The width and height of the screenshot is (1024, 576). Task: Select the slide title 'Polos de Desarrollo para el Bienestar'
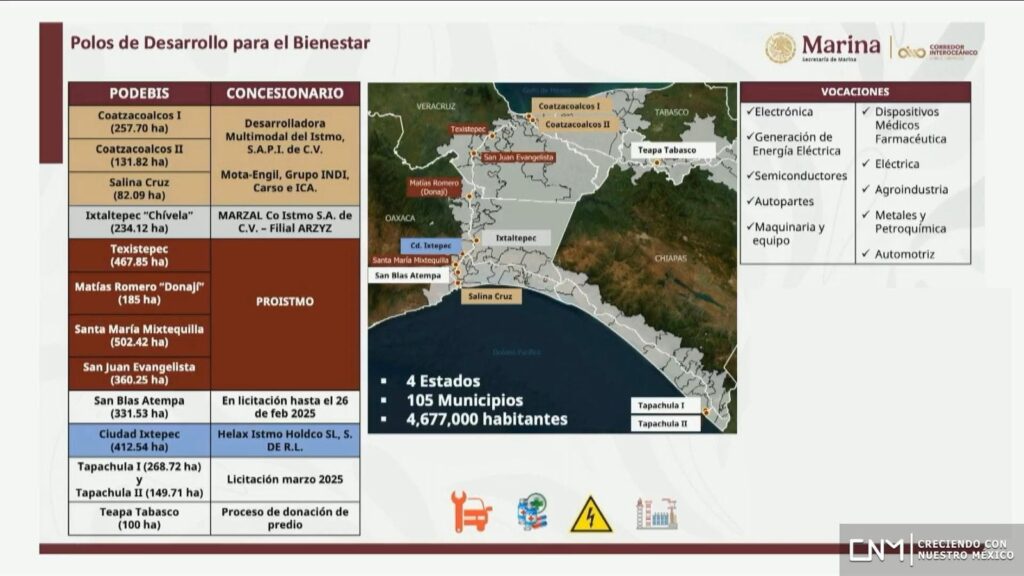click(220, 43)
